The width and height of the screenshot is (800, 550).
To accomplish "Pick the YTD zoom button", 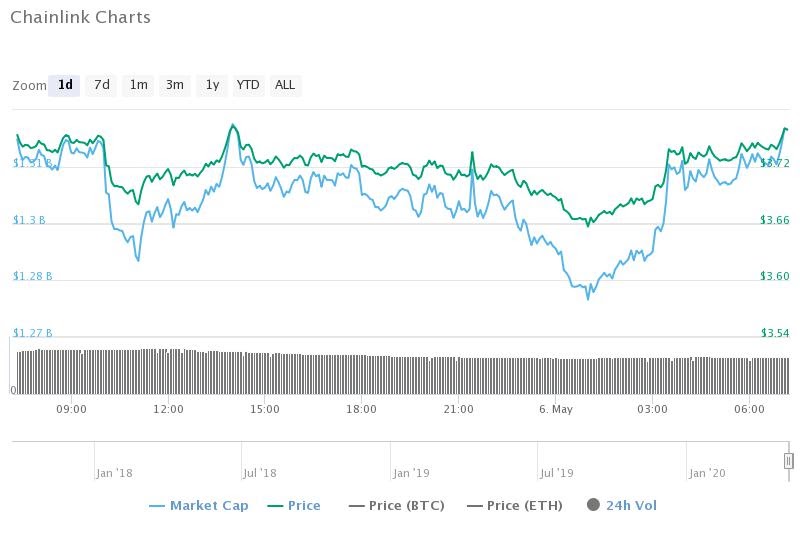I will point(248,85).
